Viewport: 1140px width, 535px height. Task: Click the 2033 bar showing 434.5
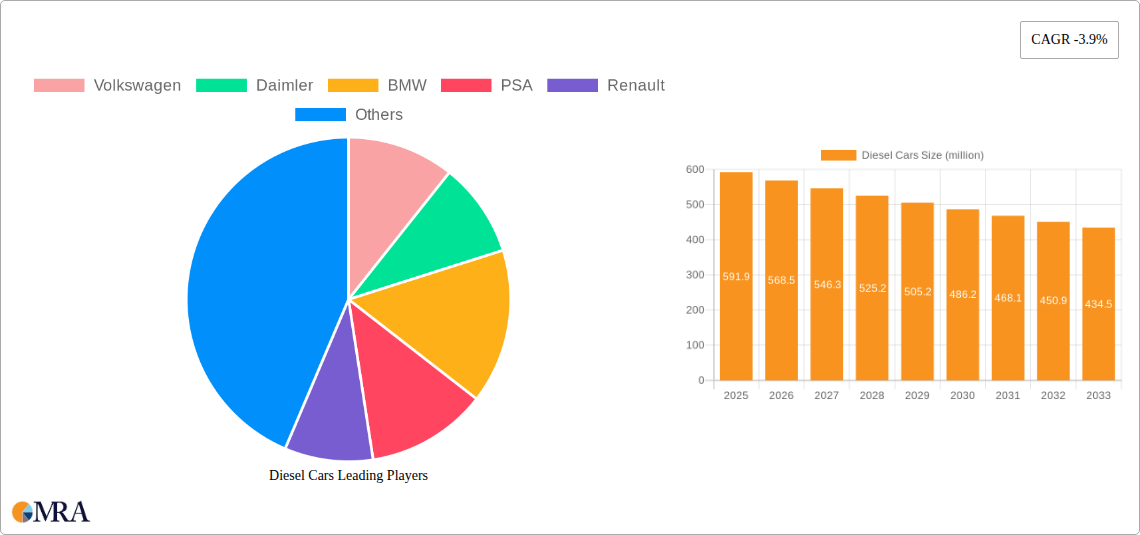1098,304
